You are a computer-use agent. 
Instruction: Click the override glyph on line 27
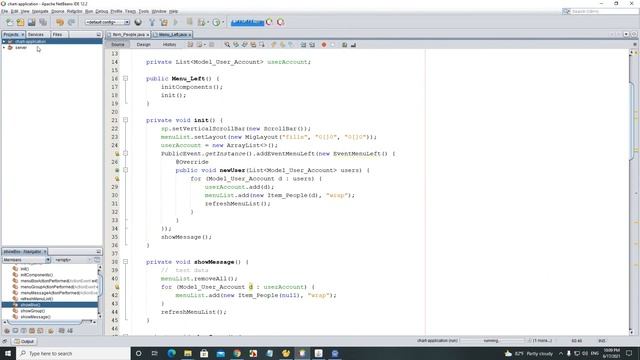coord(117,170)
